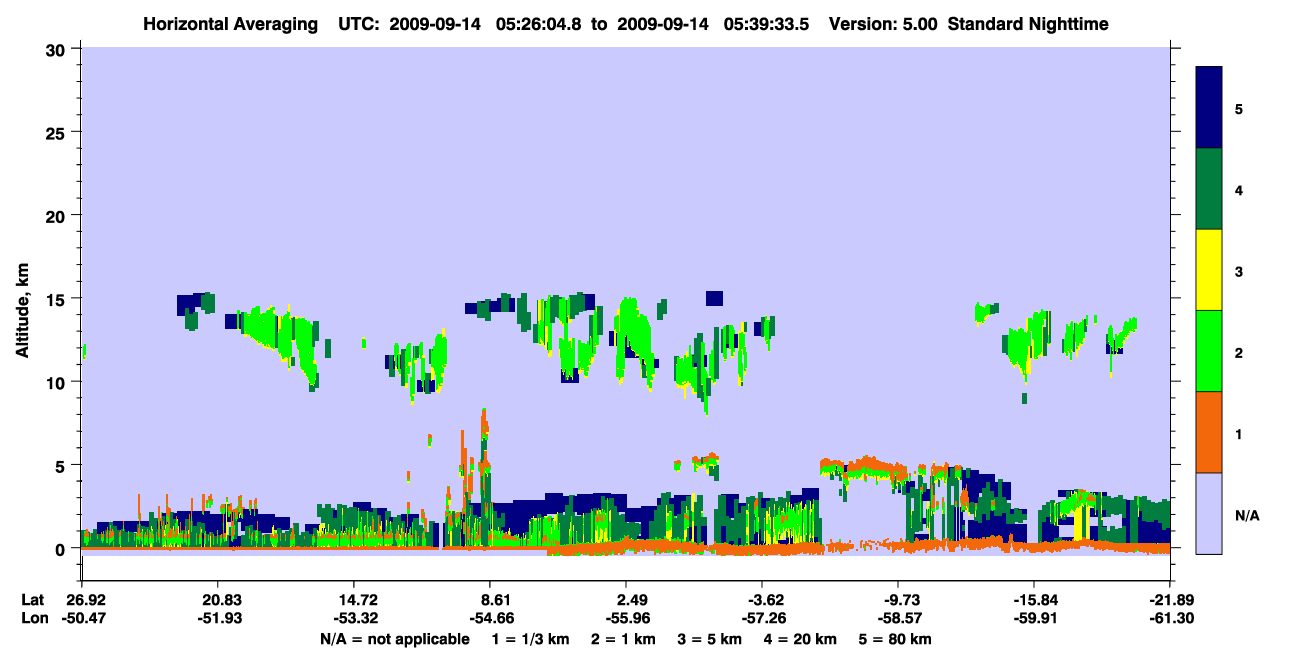Click the orange color bar segment labeled 1
This screenshot has height=667, width=1300.
1209,432
